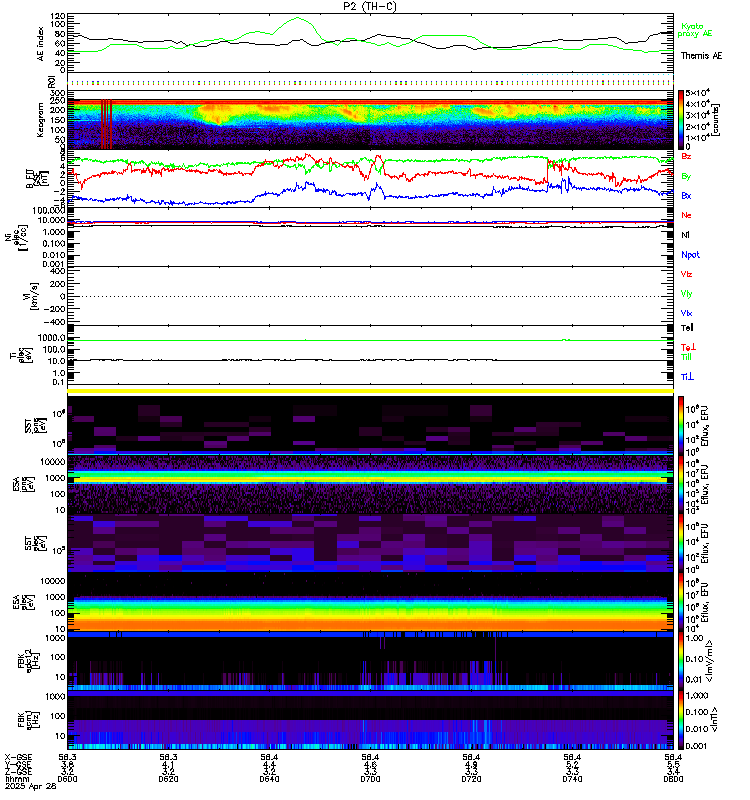750x800 pixels.
Task: Click the "0640" time axis label
Action: pos(269,779)
